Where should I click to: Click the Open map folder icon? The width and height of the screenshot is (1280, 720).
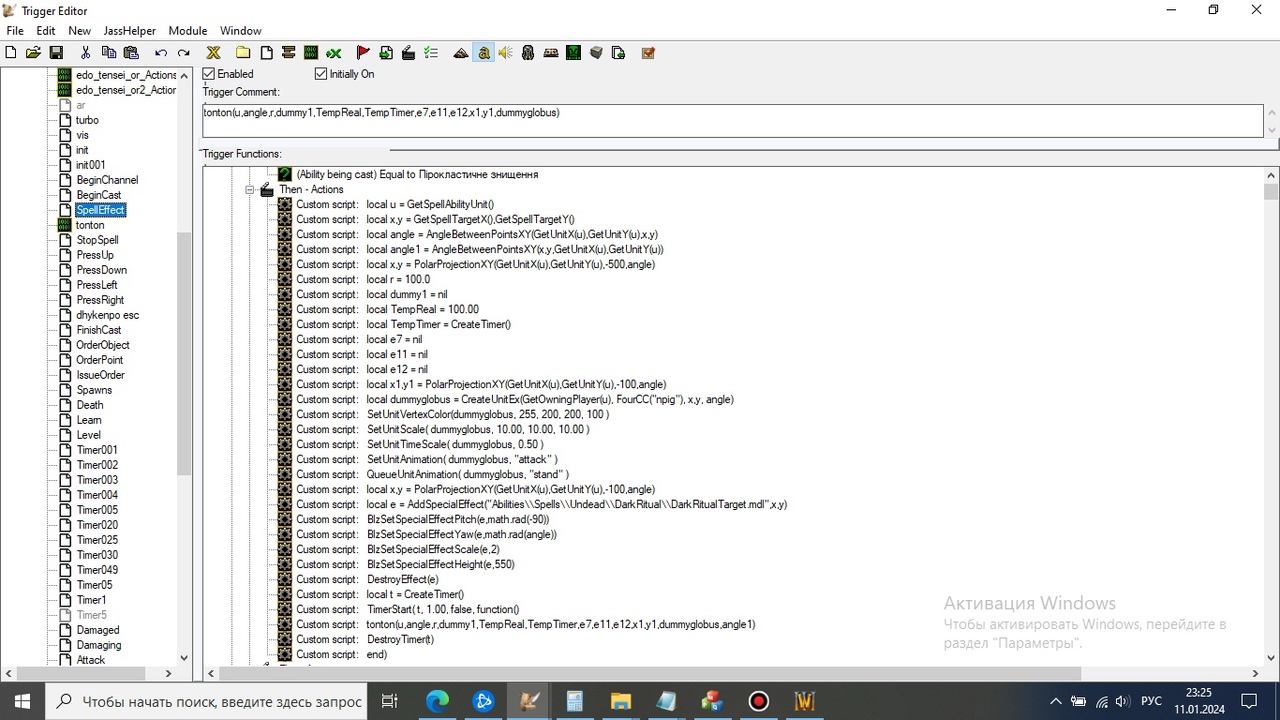[x=33, y=53]
